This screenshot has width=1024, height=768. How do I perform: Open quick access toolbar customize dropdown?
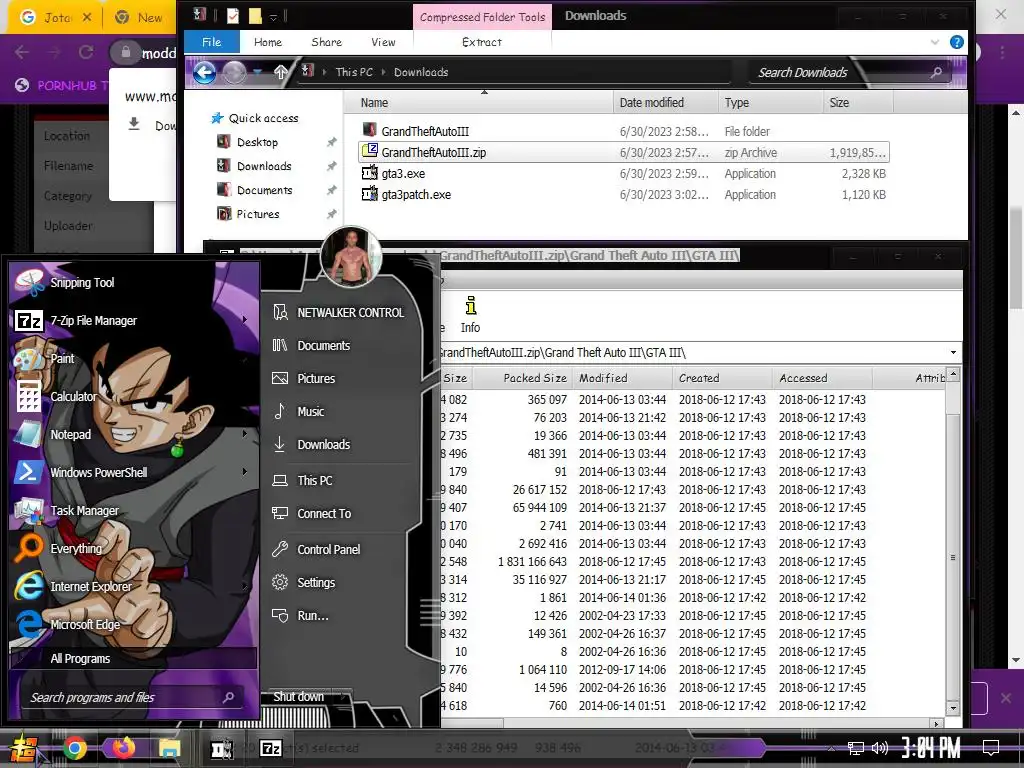[274, 16]
